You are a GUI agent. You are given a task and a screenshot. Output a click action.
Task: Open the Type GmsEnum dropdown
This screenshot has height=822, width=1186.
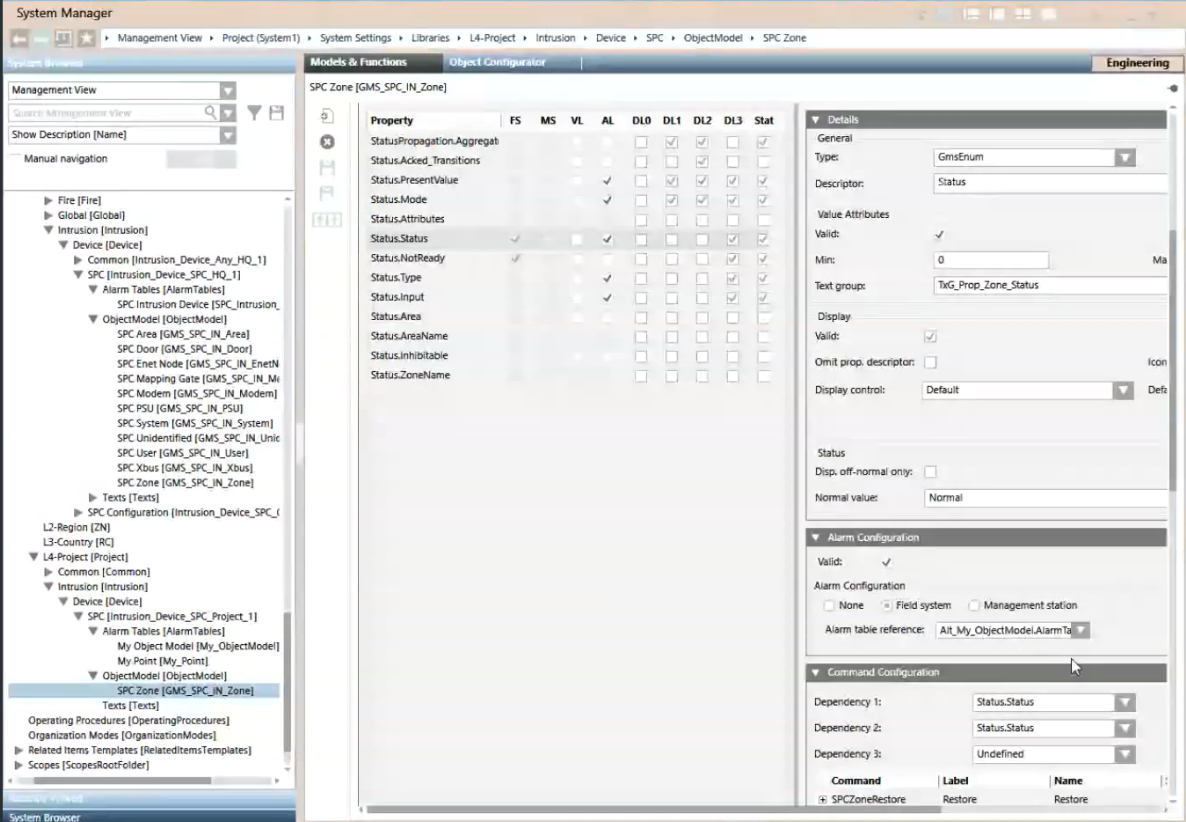[x=1124, y=156]
